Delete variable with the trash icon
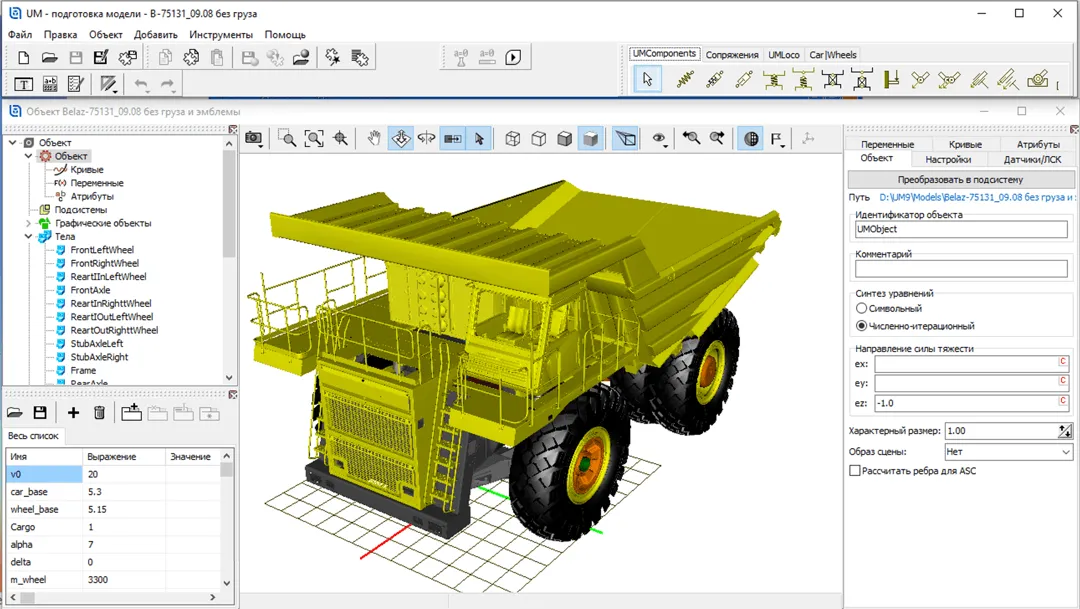Screen dimensions: 1080x609 click(99, 413)
